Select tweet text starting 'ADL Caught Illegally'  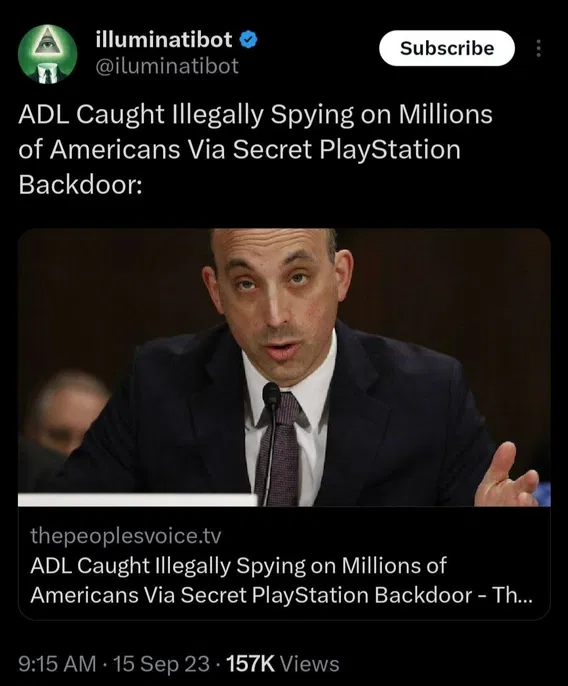[x=256, y=149]
